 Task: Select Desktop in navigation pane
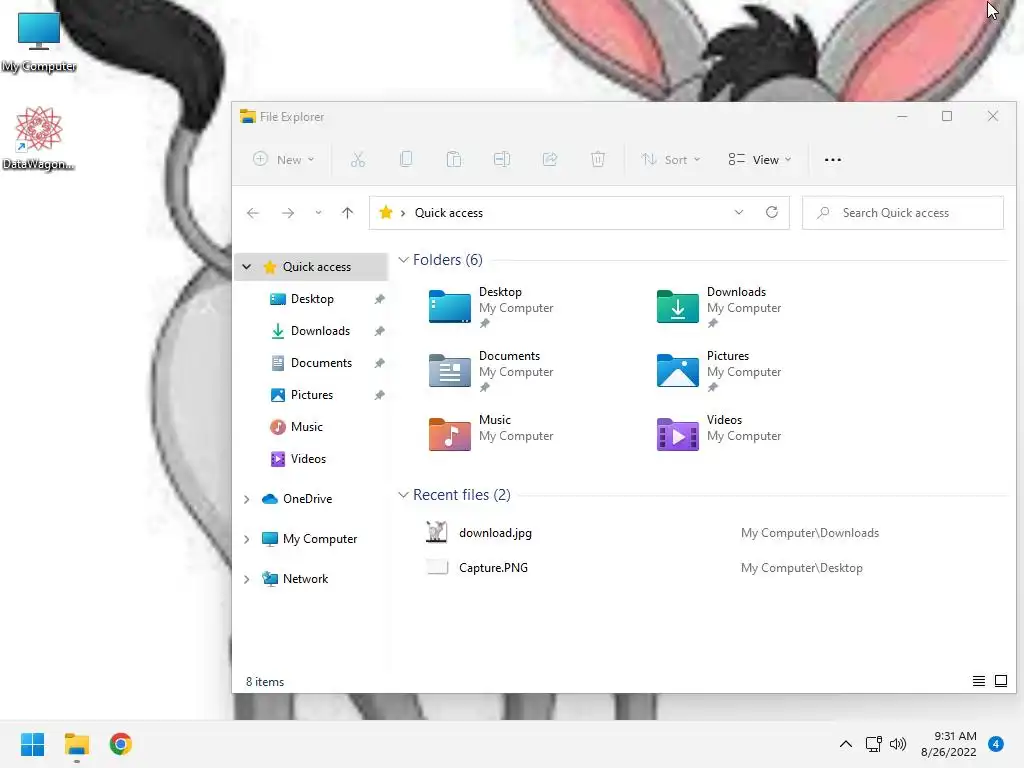tap(312, 299)
